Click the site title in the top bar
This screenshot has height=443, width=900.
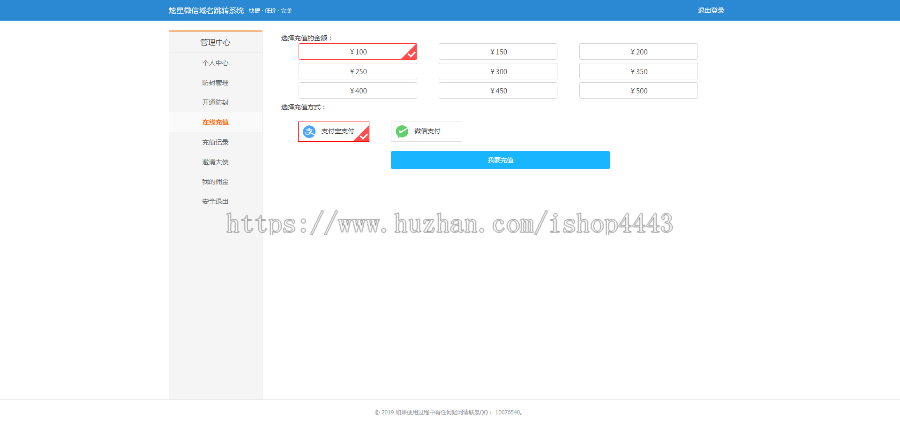(x=207, y=10)
